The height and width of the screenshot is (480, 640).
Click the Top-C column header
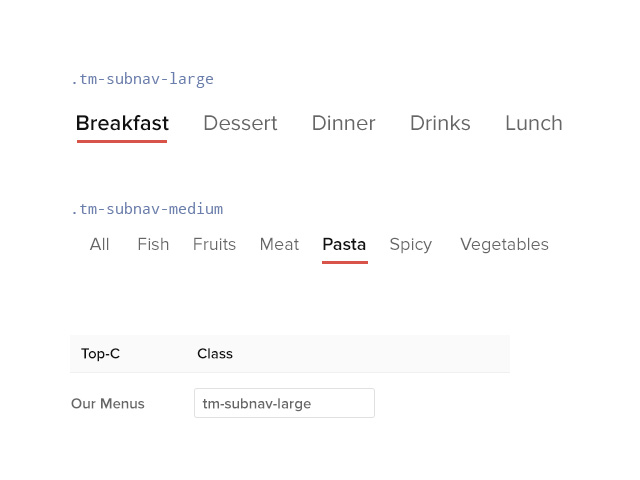coord(100,353)
